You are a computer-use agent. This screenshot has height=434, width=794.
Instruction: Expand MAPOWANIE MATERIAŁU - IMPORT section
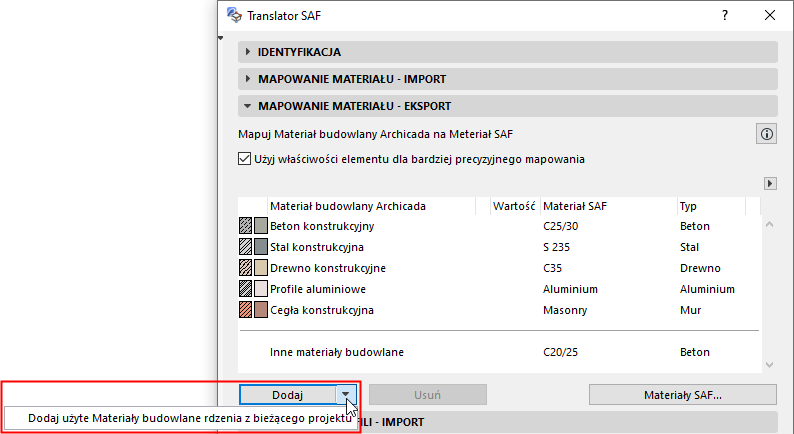tap(508, 79)
